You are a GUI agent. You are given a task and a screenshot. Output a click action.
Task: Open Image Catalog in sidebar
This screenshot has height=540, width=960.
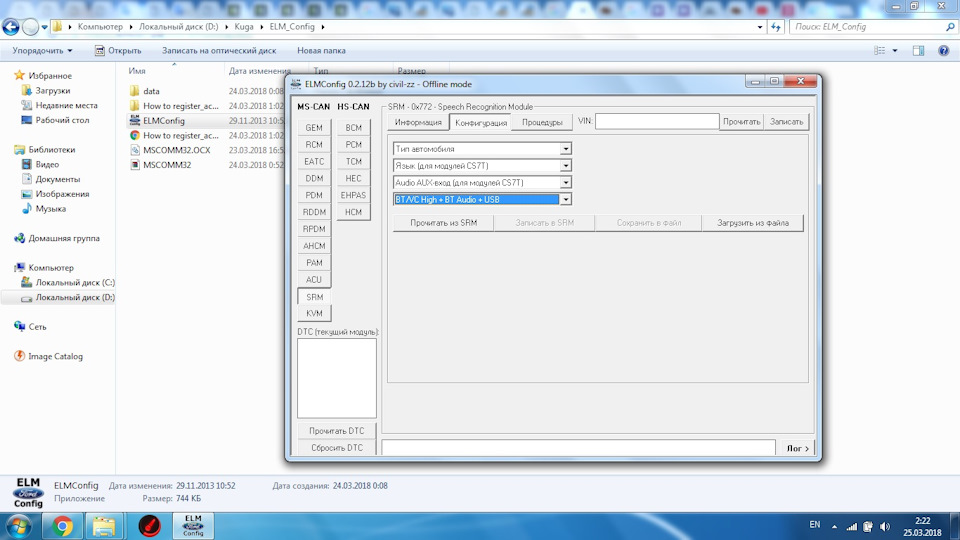pos(55,356)
